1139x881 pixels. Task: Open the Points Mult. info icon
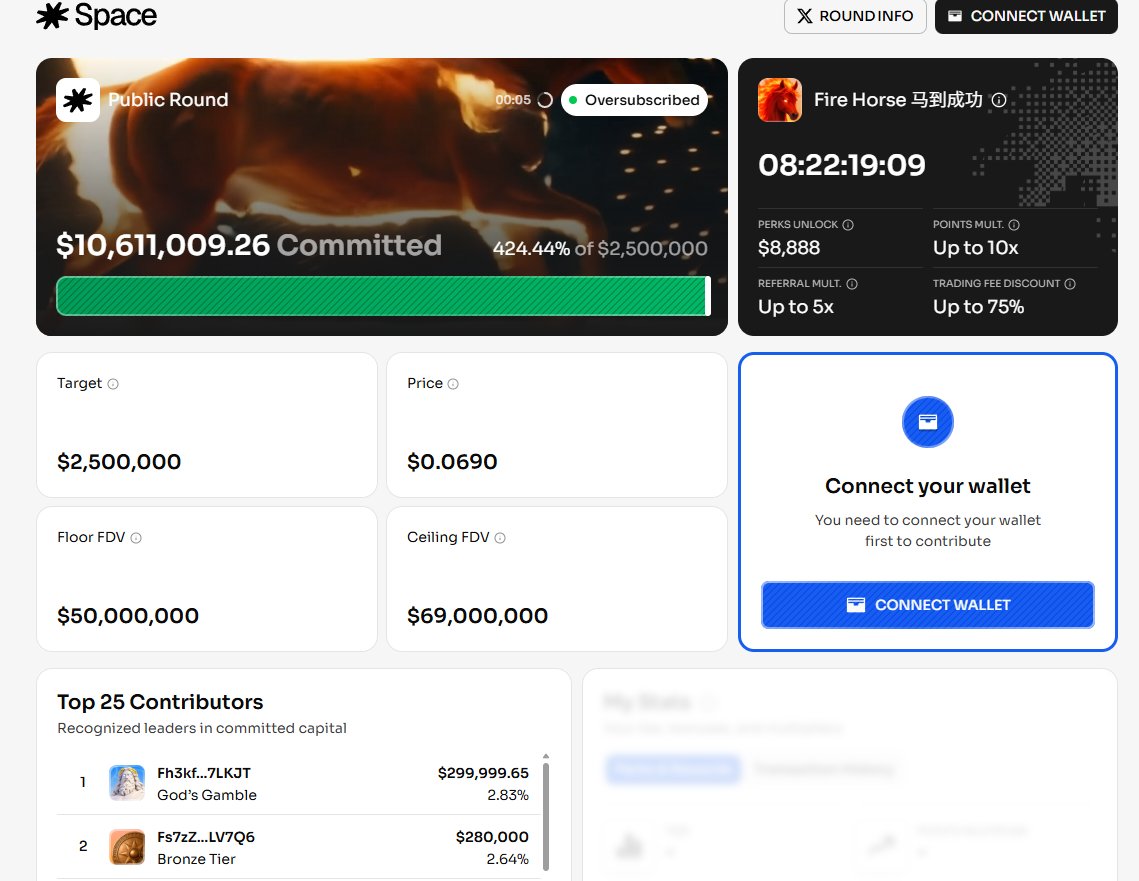tap(1014, 224)
